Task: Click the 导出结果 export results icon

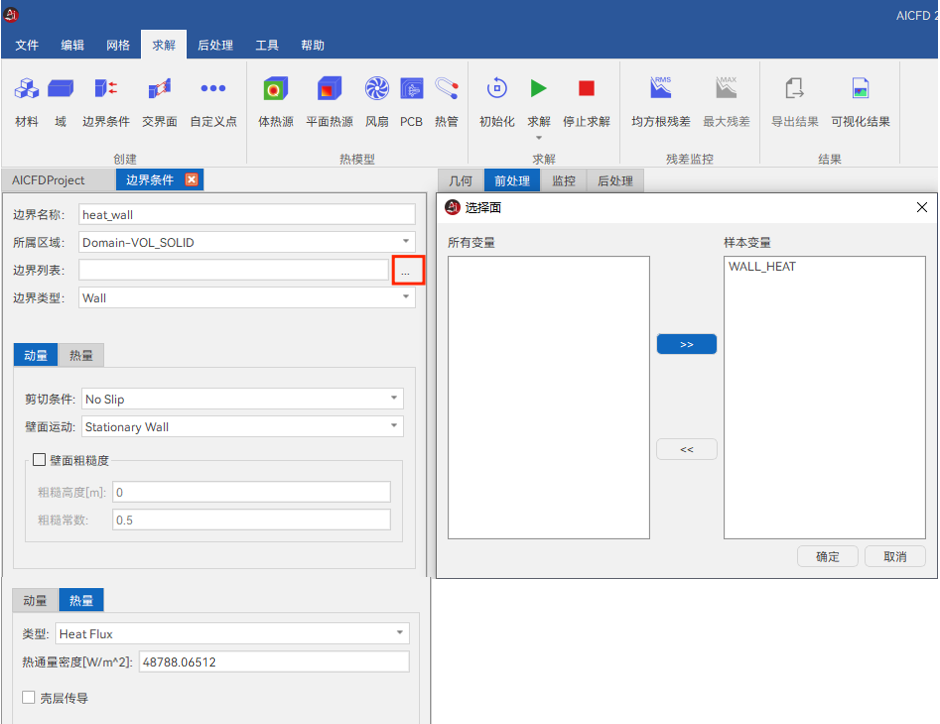Action: (794, 89)
